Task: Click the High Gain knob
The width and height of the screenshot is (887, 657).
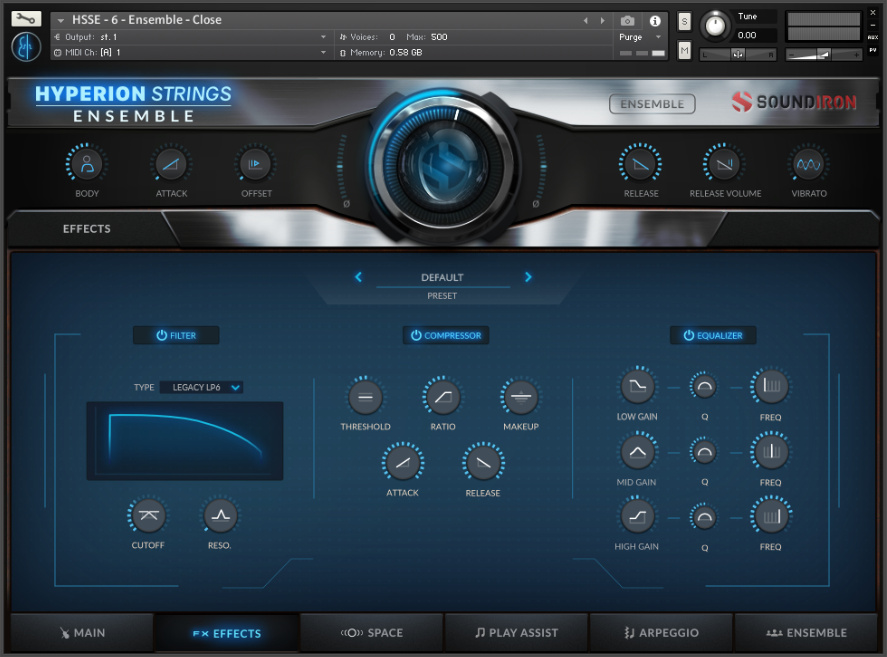Action: pyautogui.click(x=638, y=517)
